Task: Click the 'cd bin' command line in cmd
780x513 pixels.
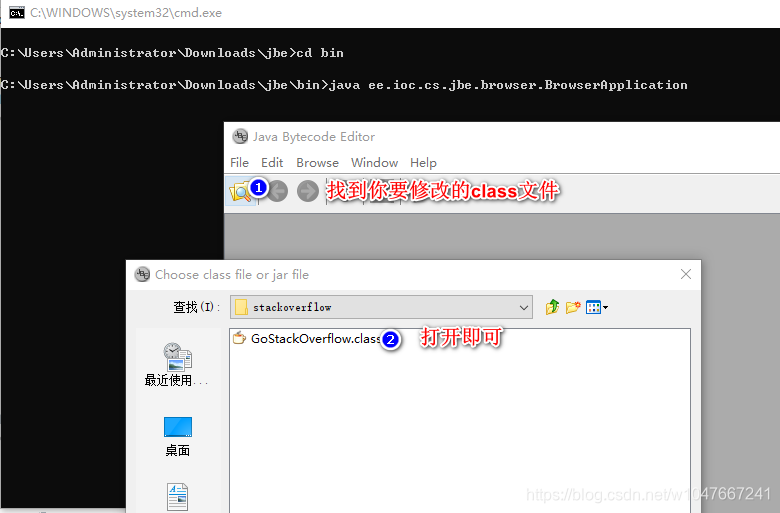Action: point(172,53)
